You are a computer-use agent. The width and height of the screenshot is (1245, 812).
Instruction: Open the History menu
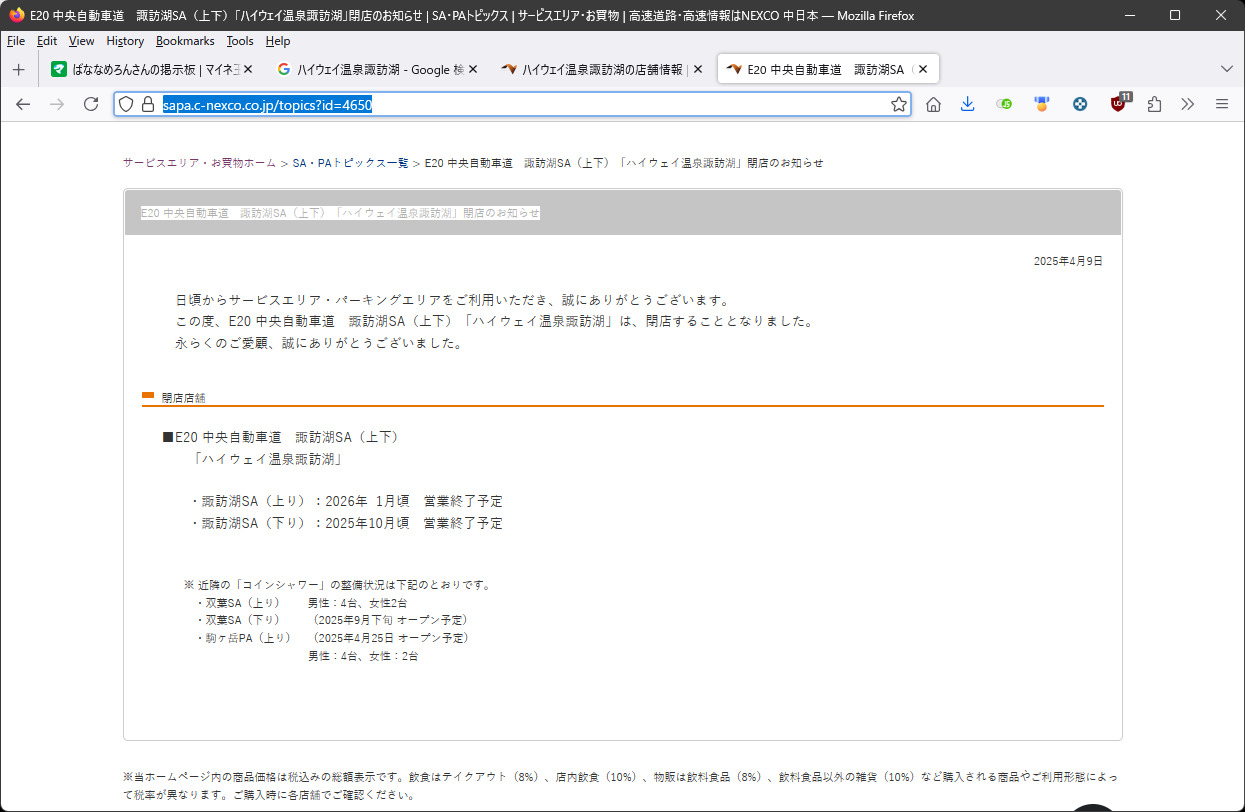pyautogui.click(x=125, y=41)
